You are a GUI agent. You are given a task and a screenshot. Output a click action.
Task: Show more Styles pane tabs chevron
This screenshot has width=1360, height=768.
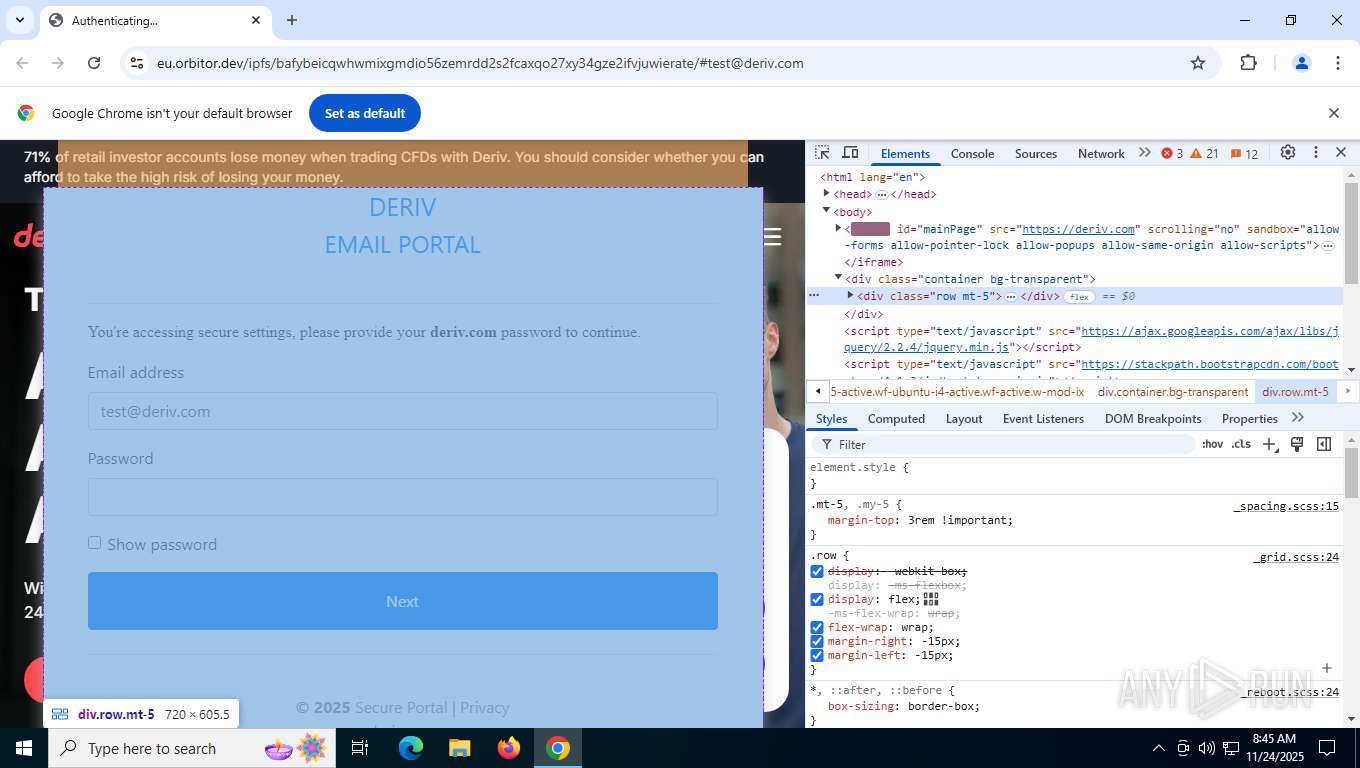click(1298, 418)
